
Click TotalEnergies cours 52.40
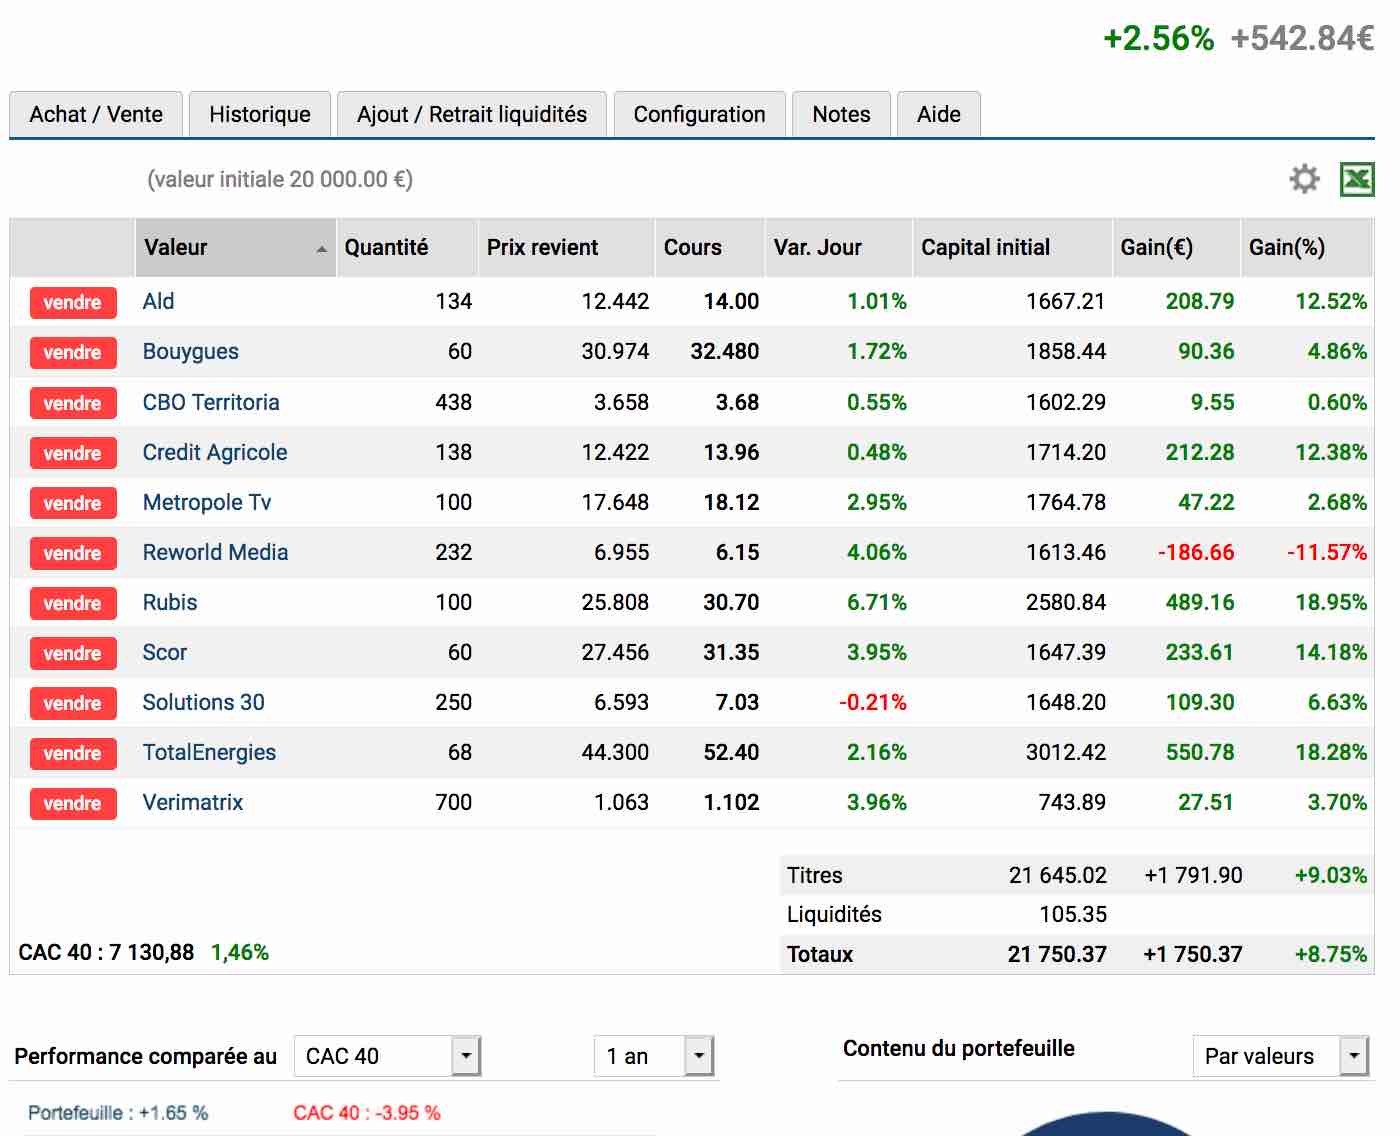click(731, 752)
